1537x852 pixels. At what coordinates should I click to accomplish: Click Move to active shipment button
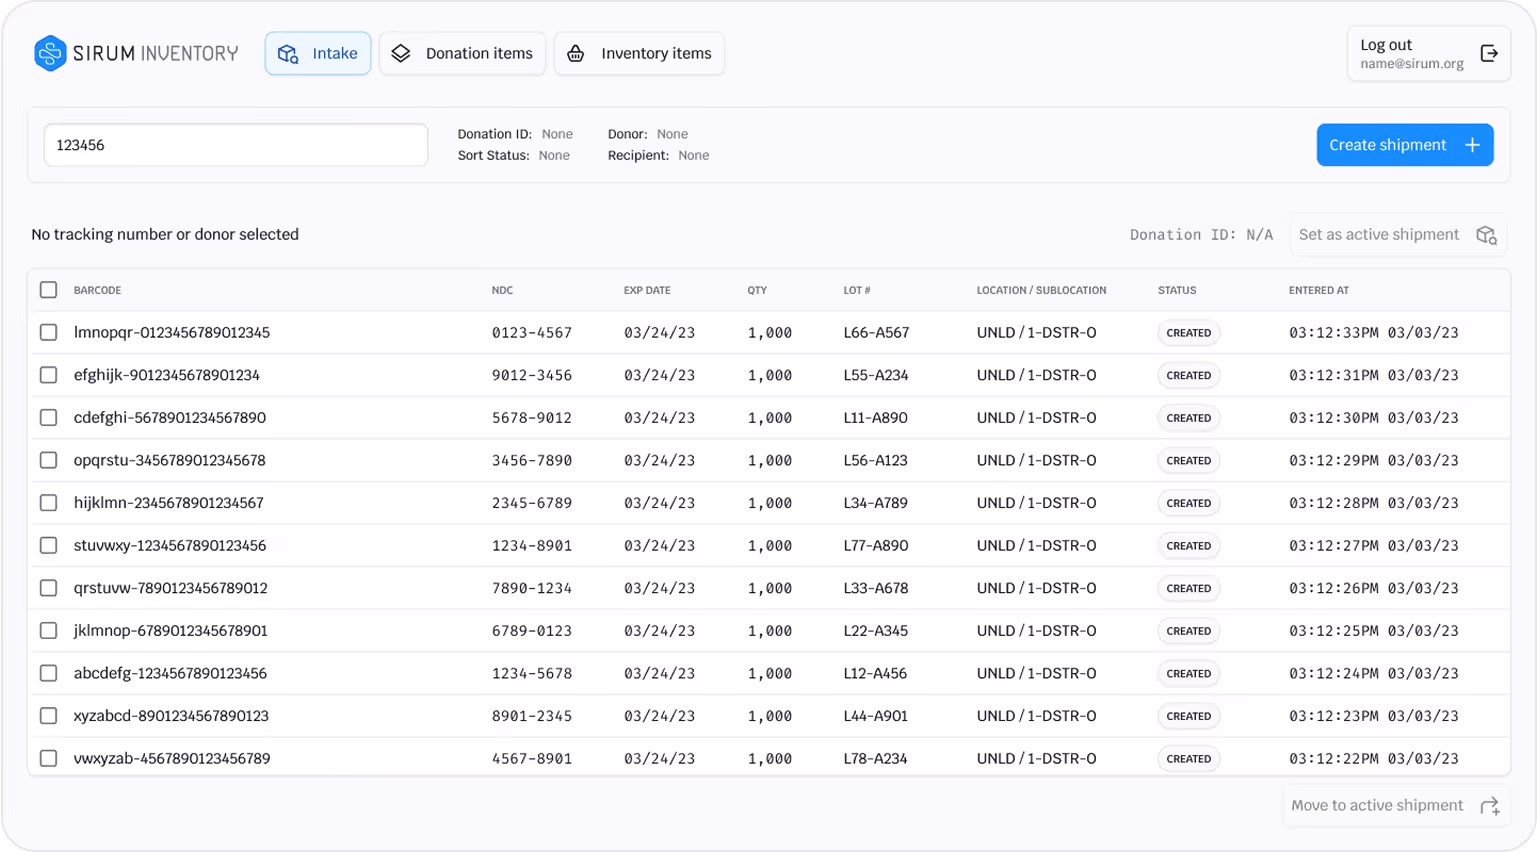pyautogui.click(x=1395, y=806)
